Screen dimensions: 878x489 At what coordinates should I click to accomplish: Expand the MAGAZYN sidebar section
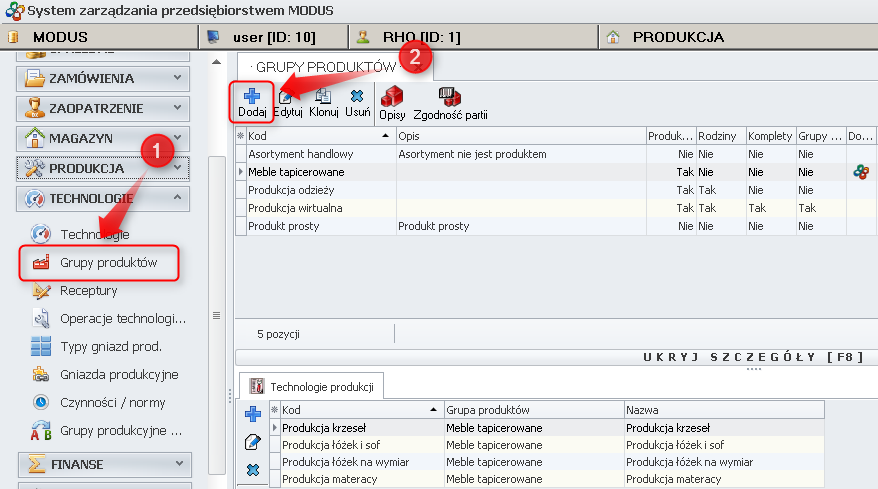pos(103,138)
